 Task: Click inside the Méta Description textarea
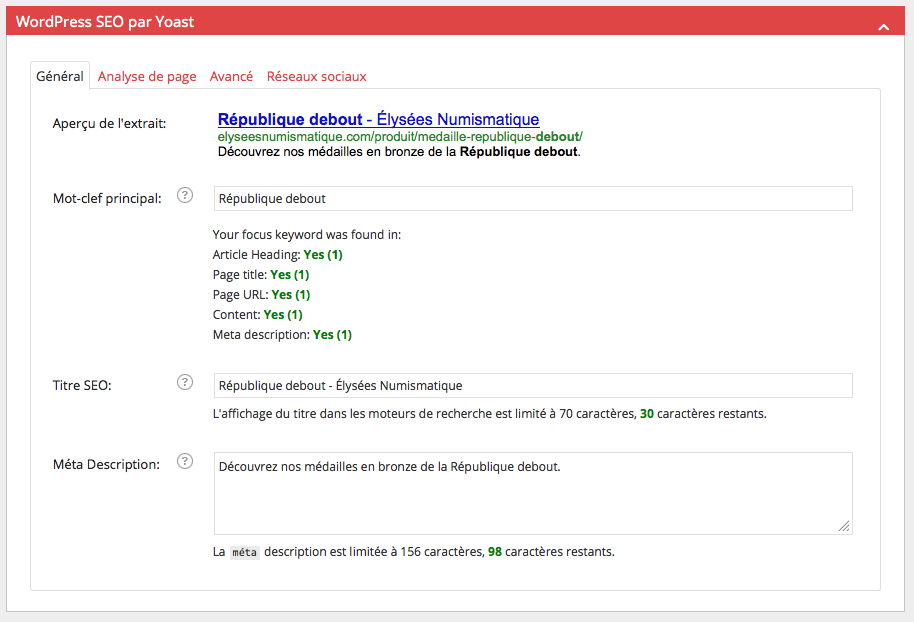(533, 493)
